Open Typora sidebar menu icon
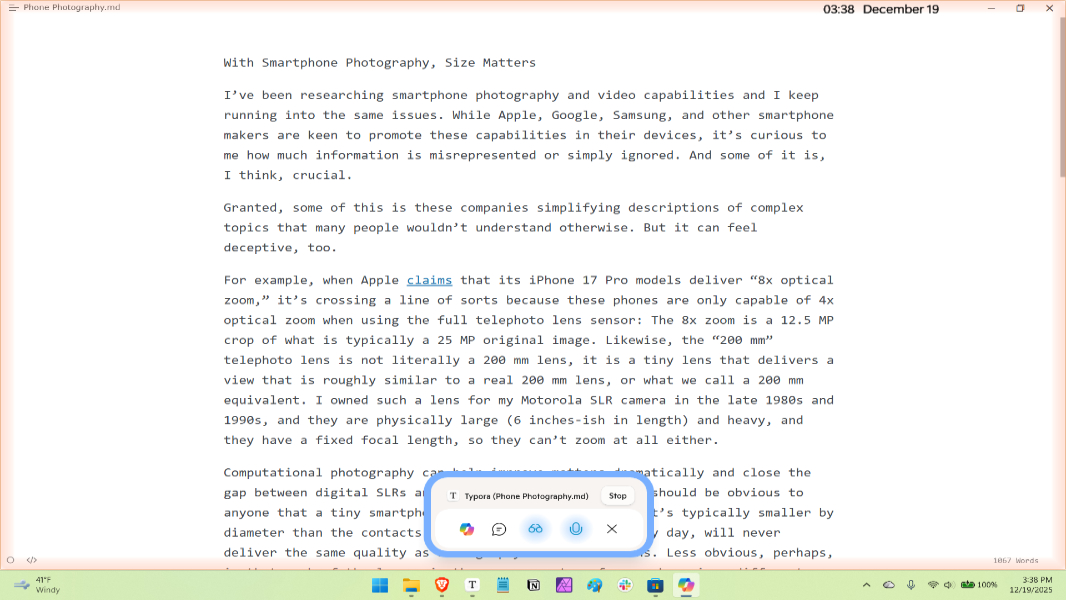Screen dimensions: 1066x600 click(x=13, y=7)
